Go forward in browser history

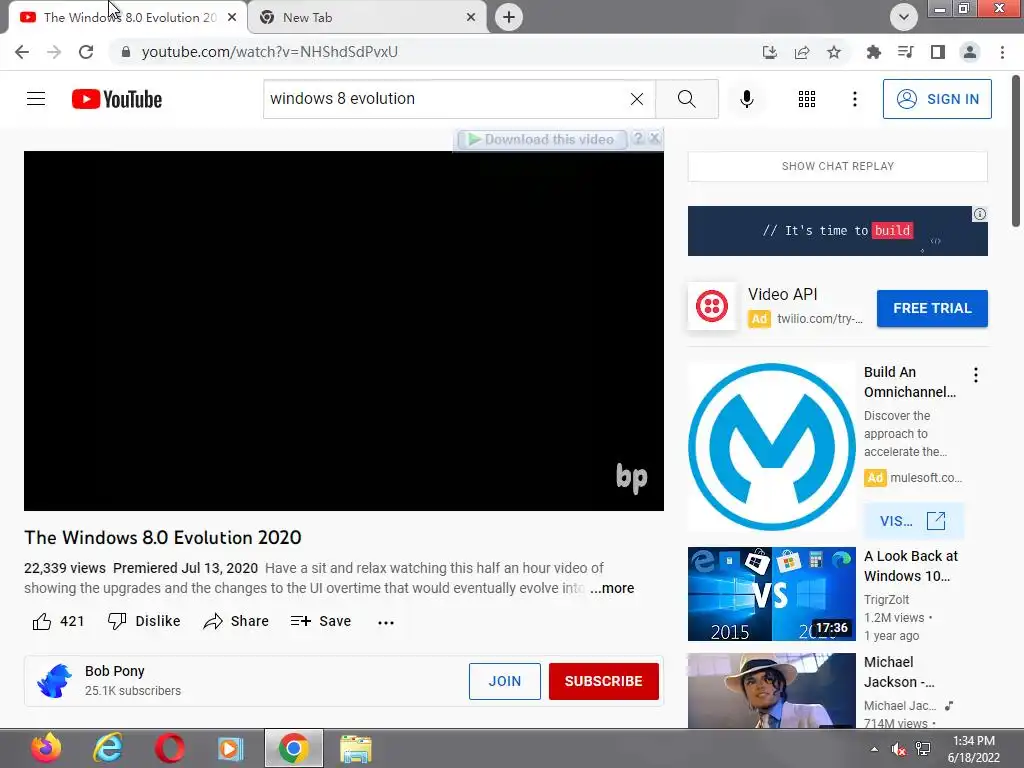54,52
